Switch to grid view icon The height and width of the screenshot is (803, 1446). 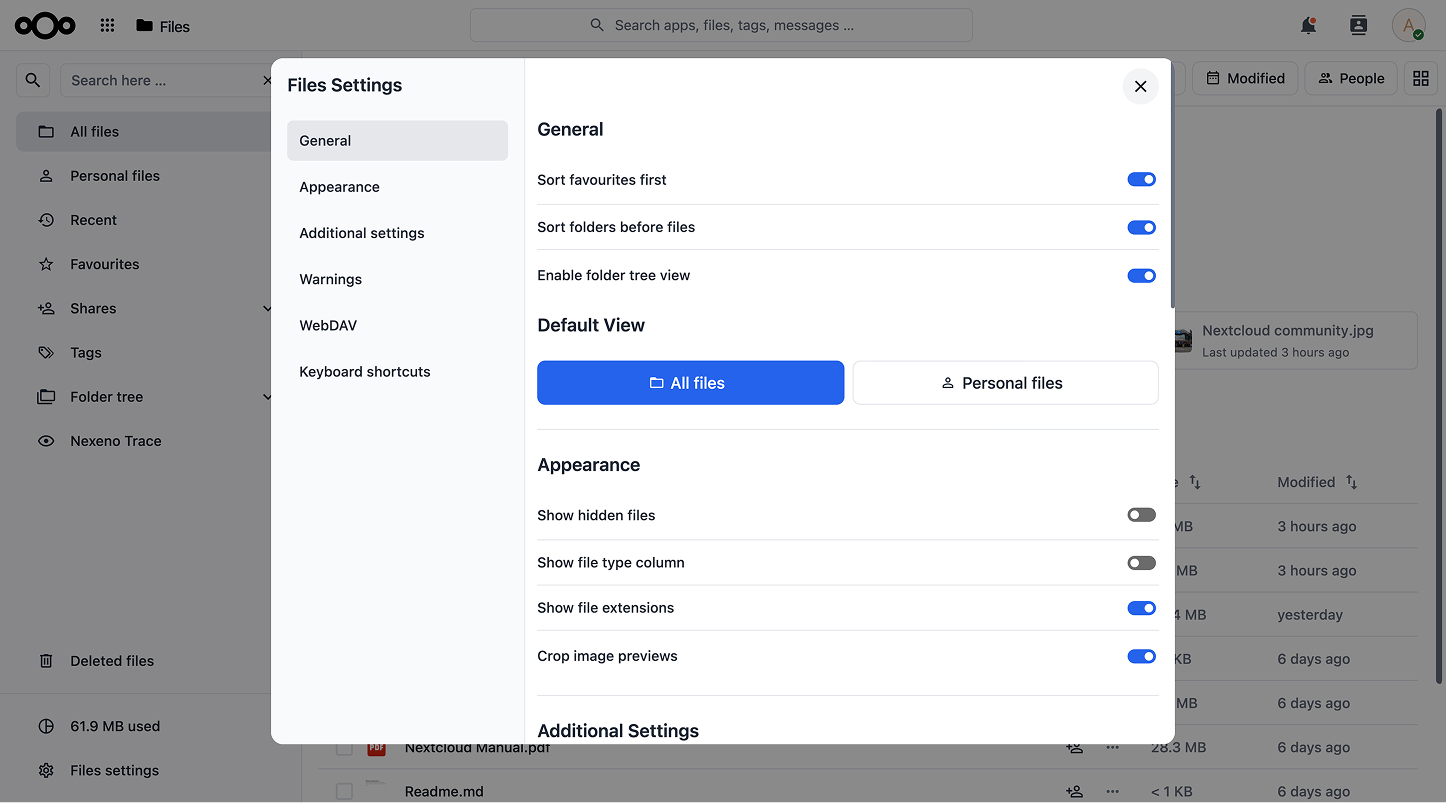point(1421,78)
